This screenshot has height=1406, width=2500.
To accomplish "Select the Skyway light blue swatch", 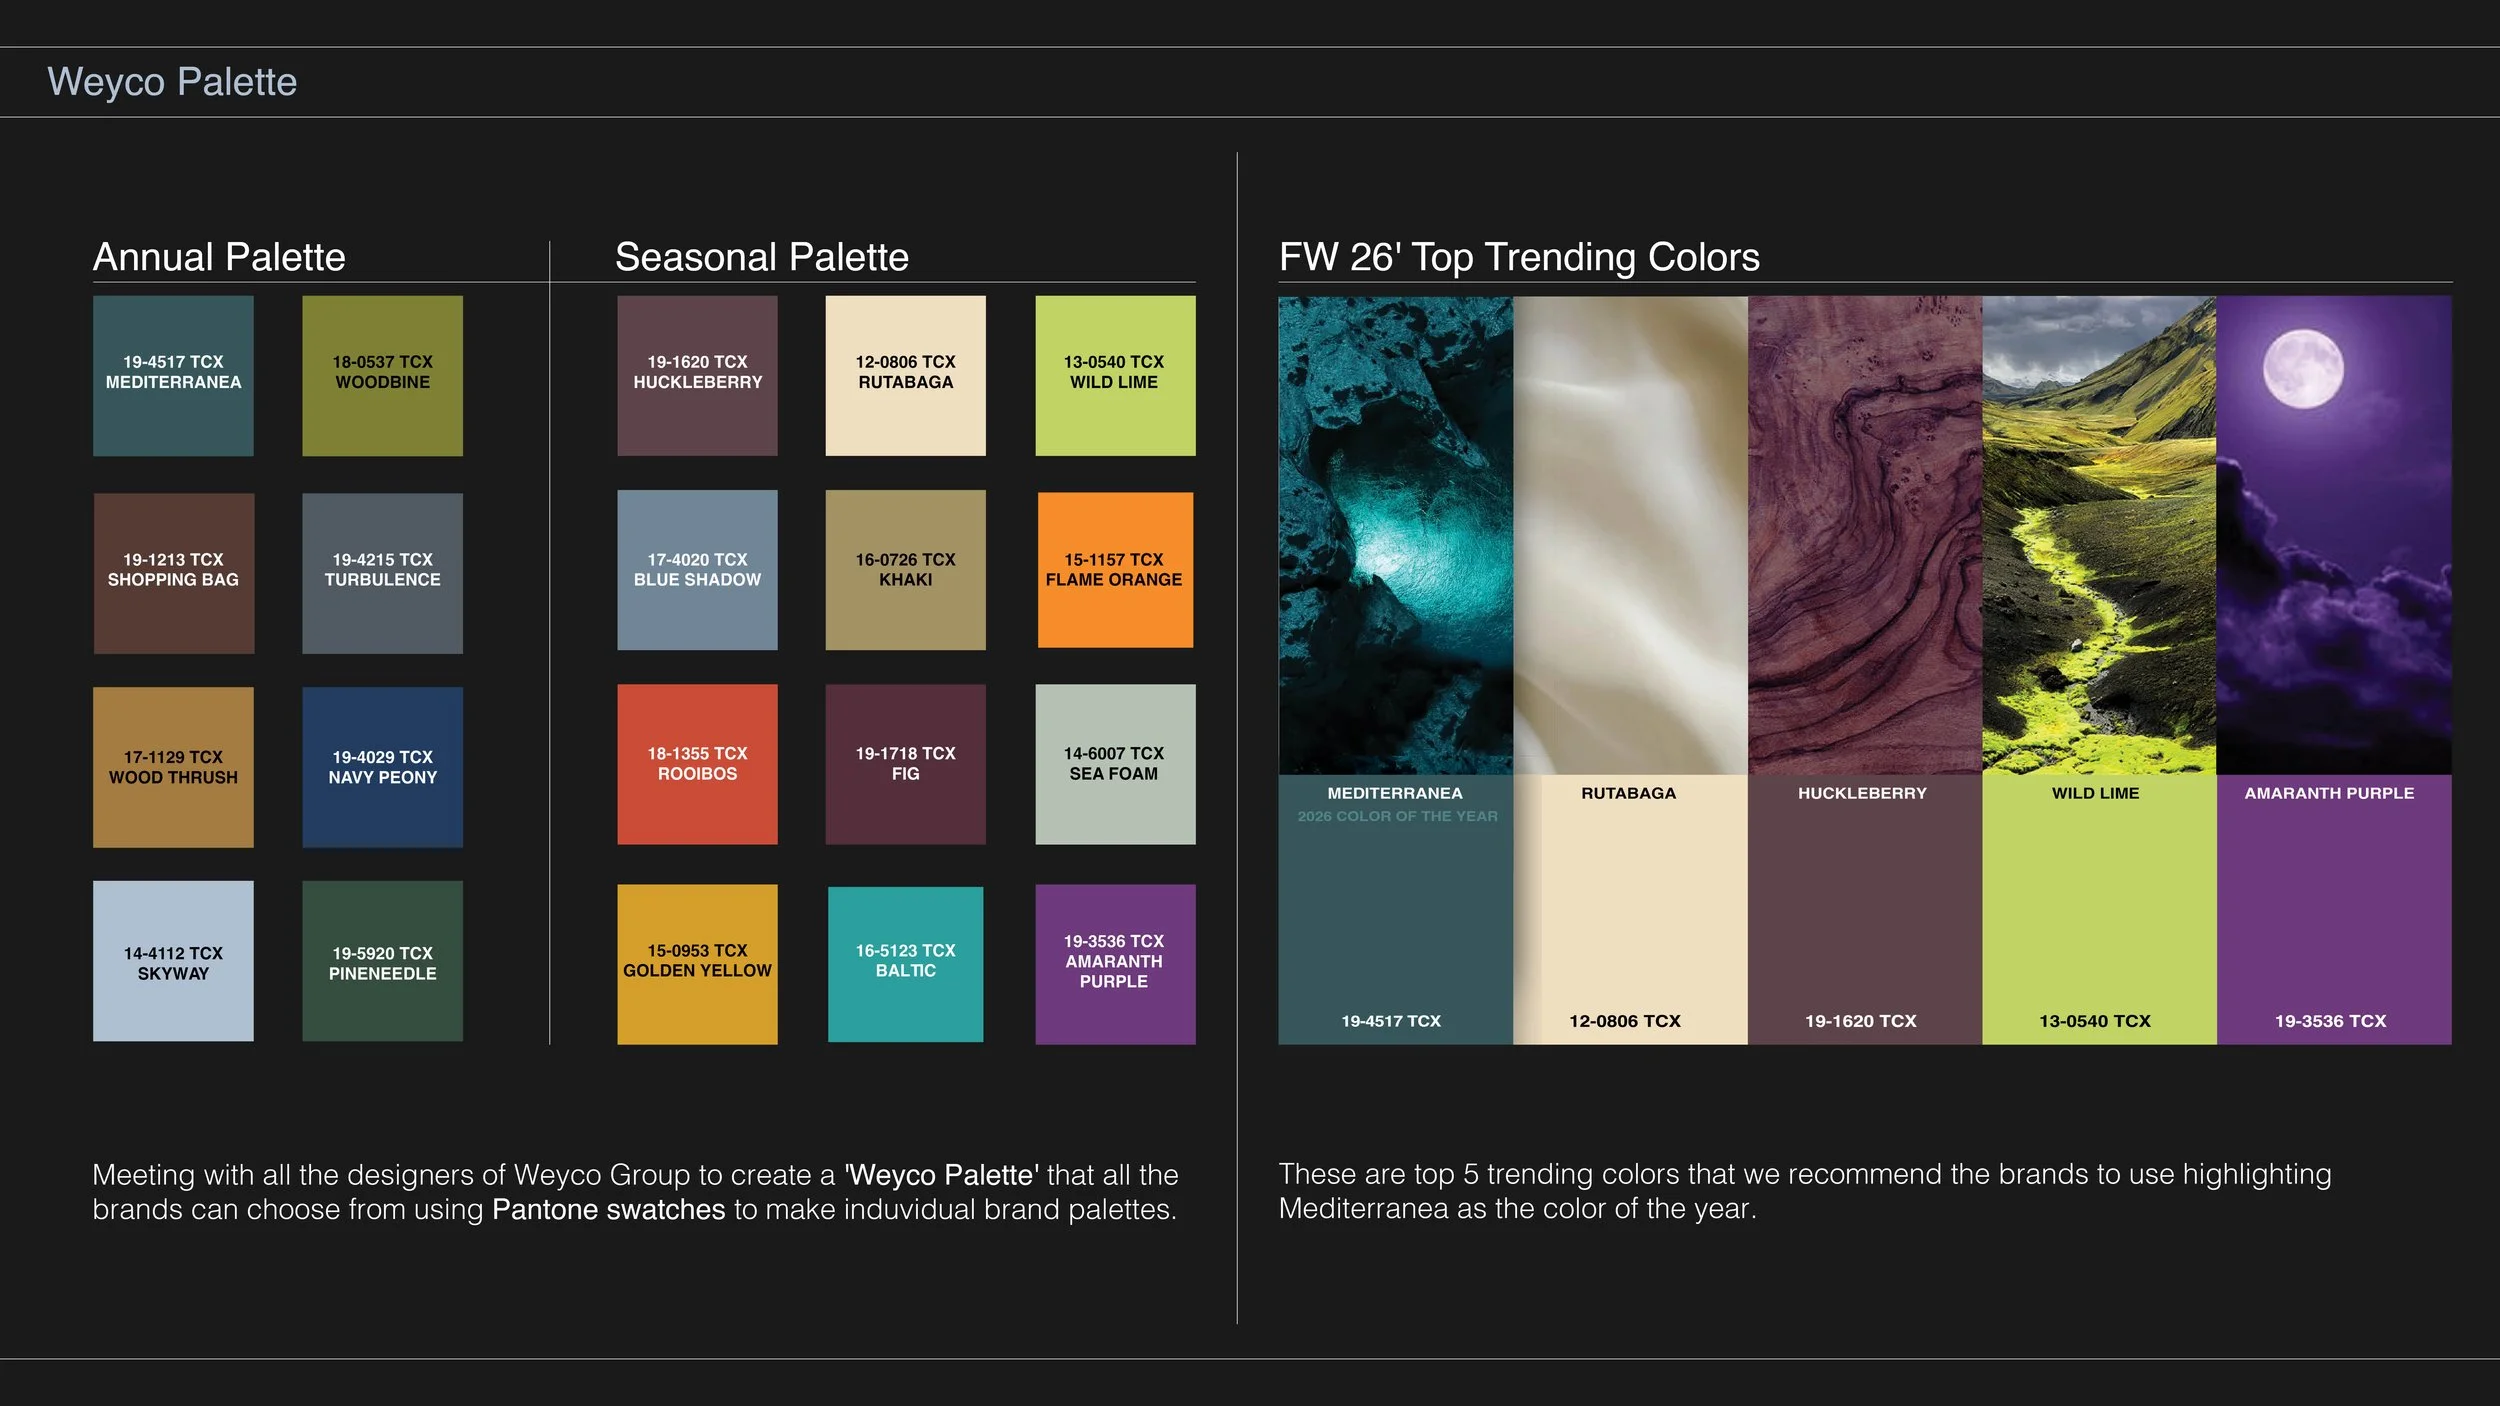I will [173, 960].
